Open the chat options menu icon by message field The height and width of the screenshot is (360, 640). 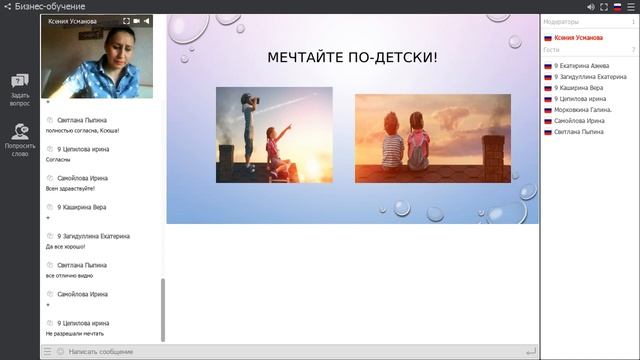(47, 351)
